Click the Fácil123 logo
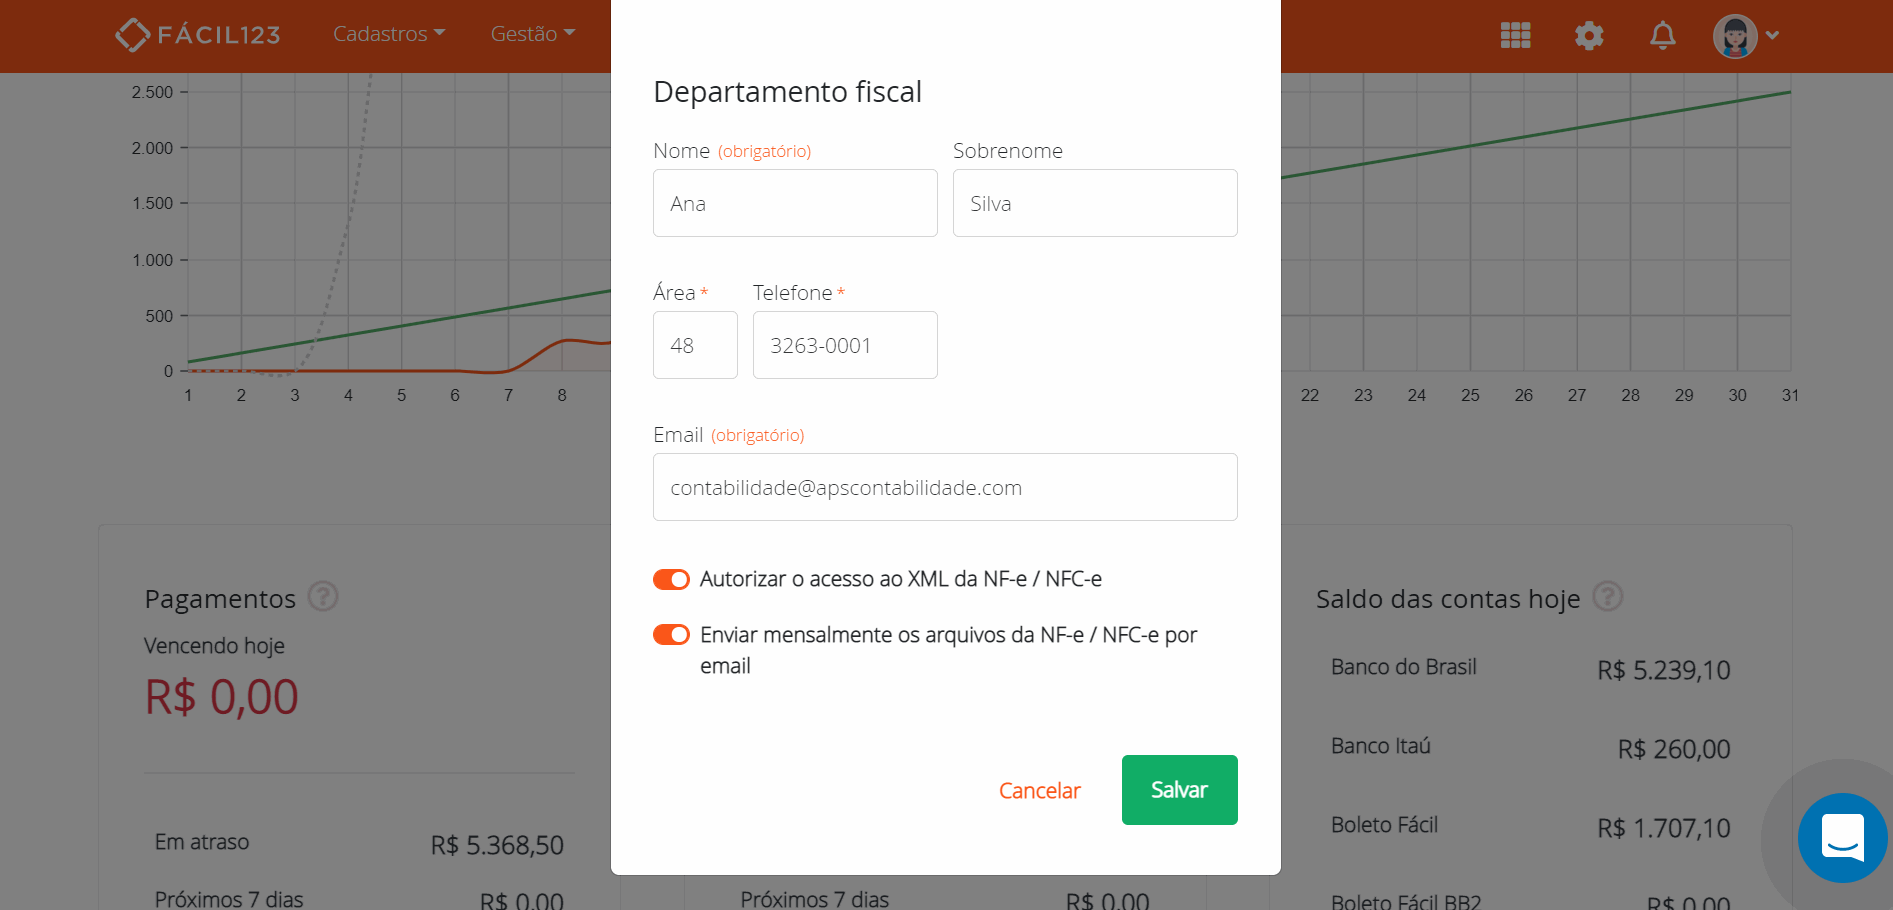Image resolution: width=1893 pixels, height=910 pixels. [197, 33]
